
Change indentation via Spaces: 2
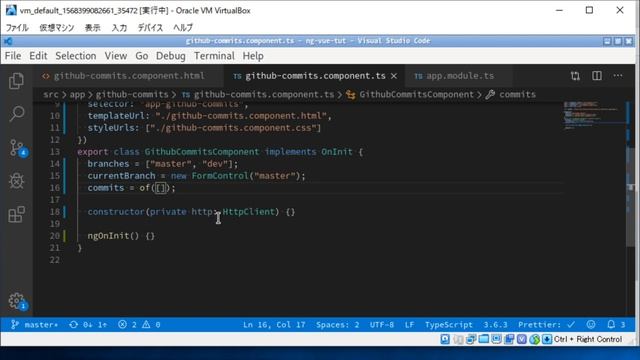click(338, 325)
